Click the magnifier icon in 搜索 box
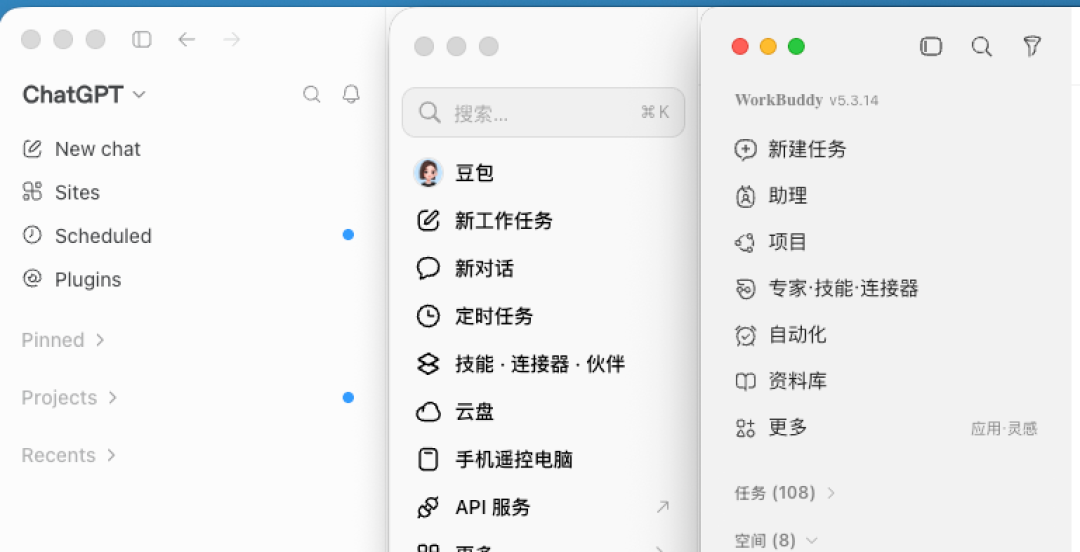Viewport: 1080px width, 552px height. [430, 112]
